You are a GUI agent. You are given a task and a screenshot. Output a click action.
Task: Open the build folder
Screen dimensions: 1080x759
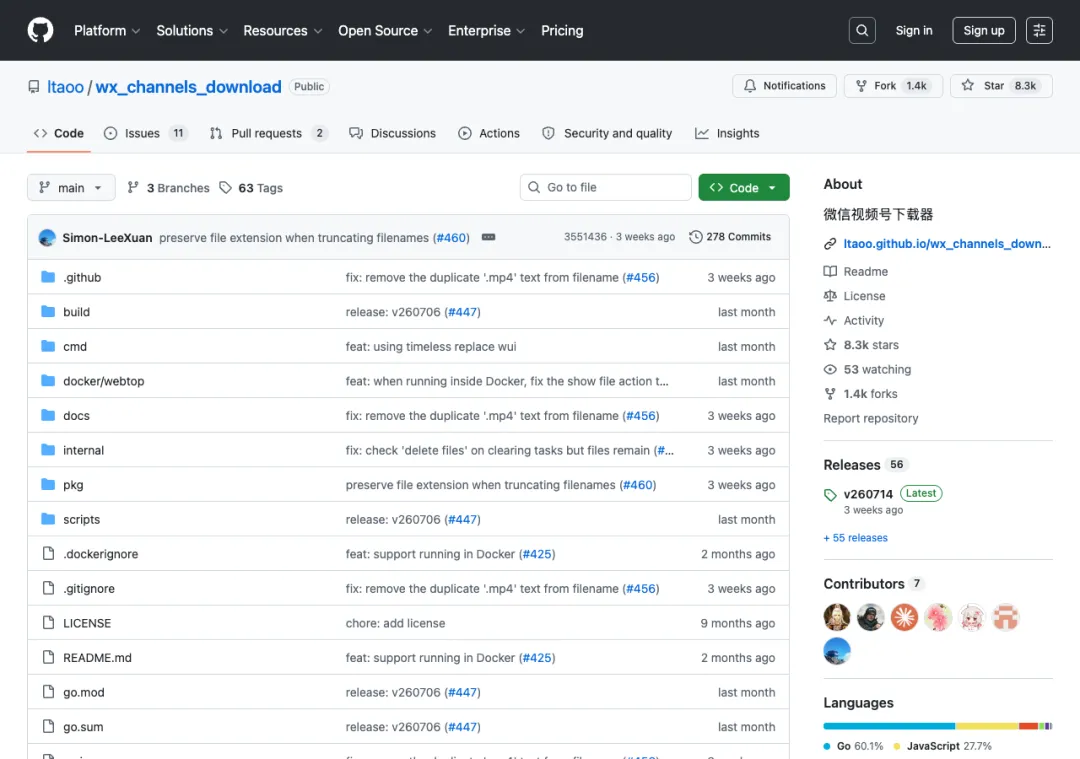(76, 312)
